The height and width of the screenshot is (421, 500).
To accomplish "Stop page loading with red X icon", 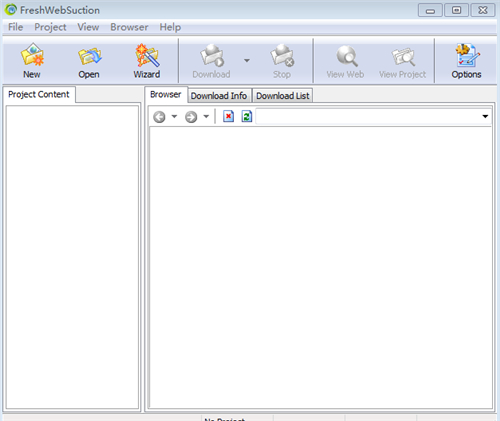I will (x=228, y=116).
